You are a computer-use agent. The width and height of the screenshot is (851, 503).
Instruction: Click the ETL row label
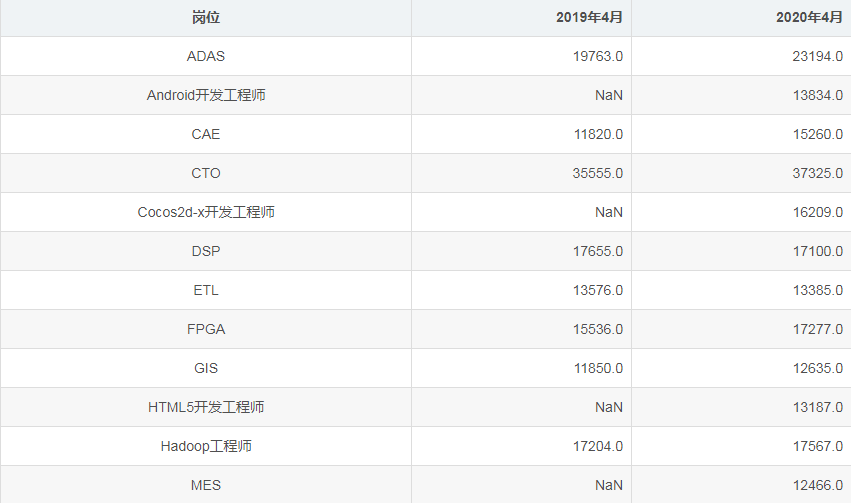click(x=206, y=291)
